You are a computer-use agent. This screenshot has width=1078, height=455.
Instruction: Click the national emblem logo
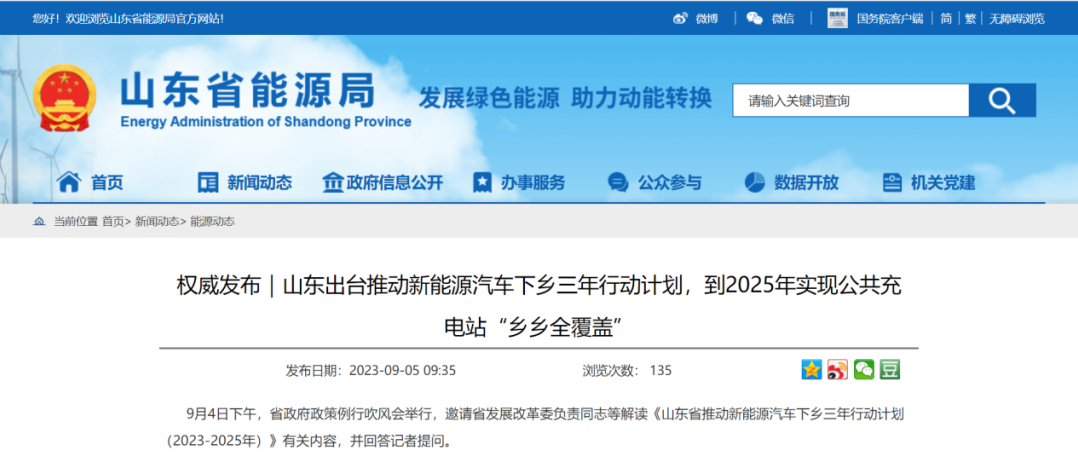tap(64, 100)
